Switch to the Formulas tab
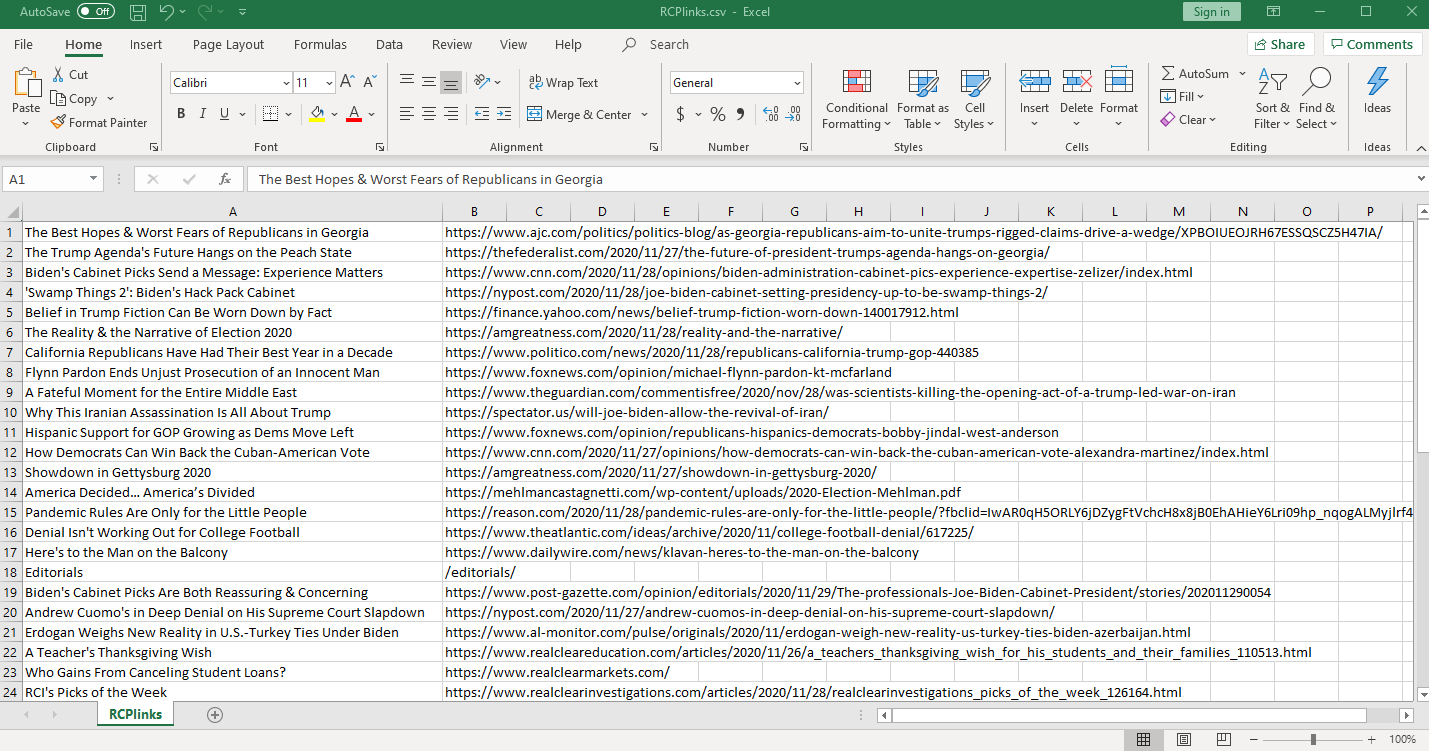 (320, 44)
